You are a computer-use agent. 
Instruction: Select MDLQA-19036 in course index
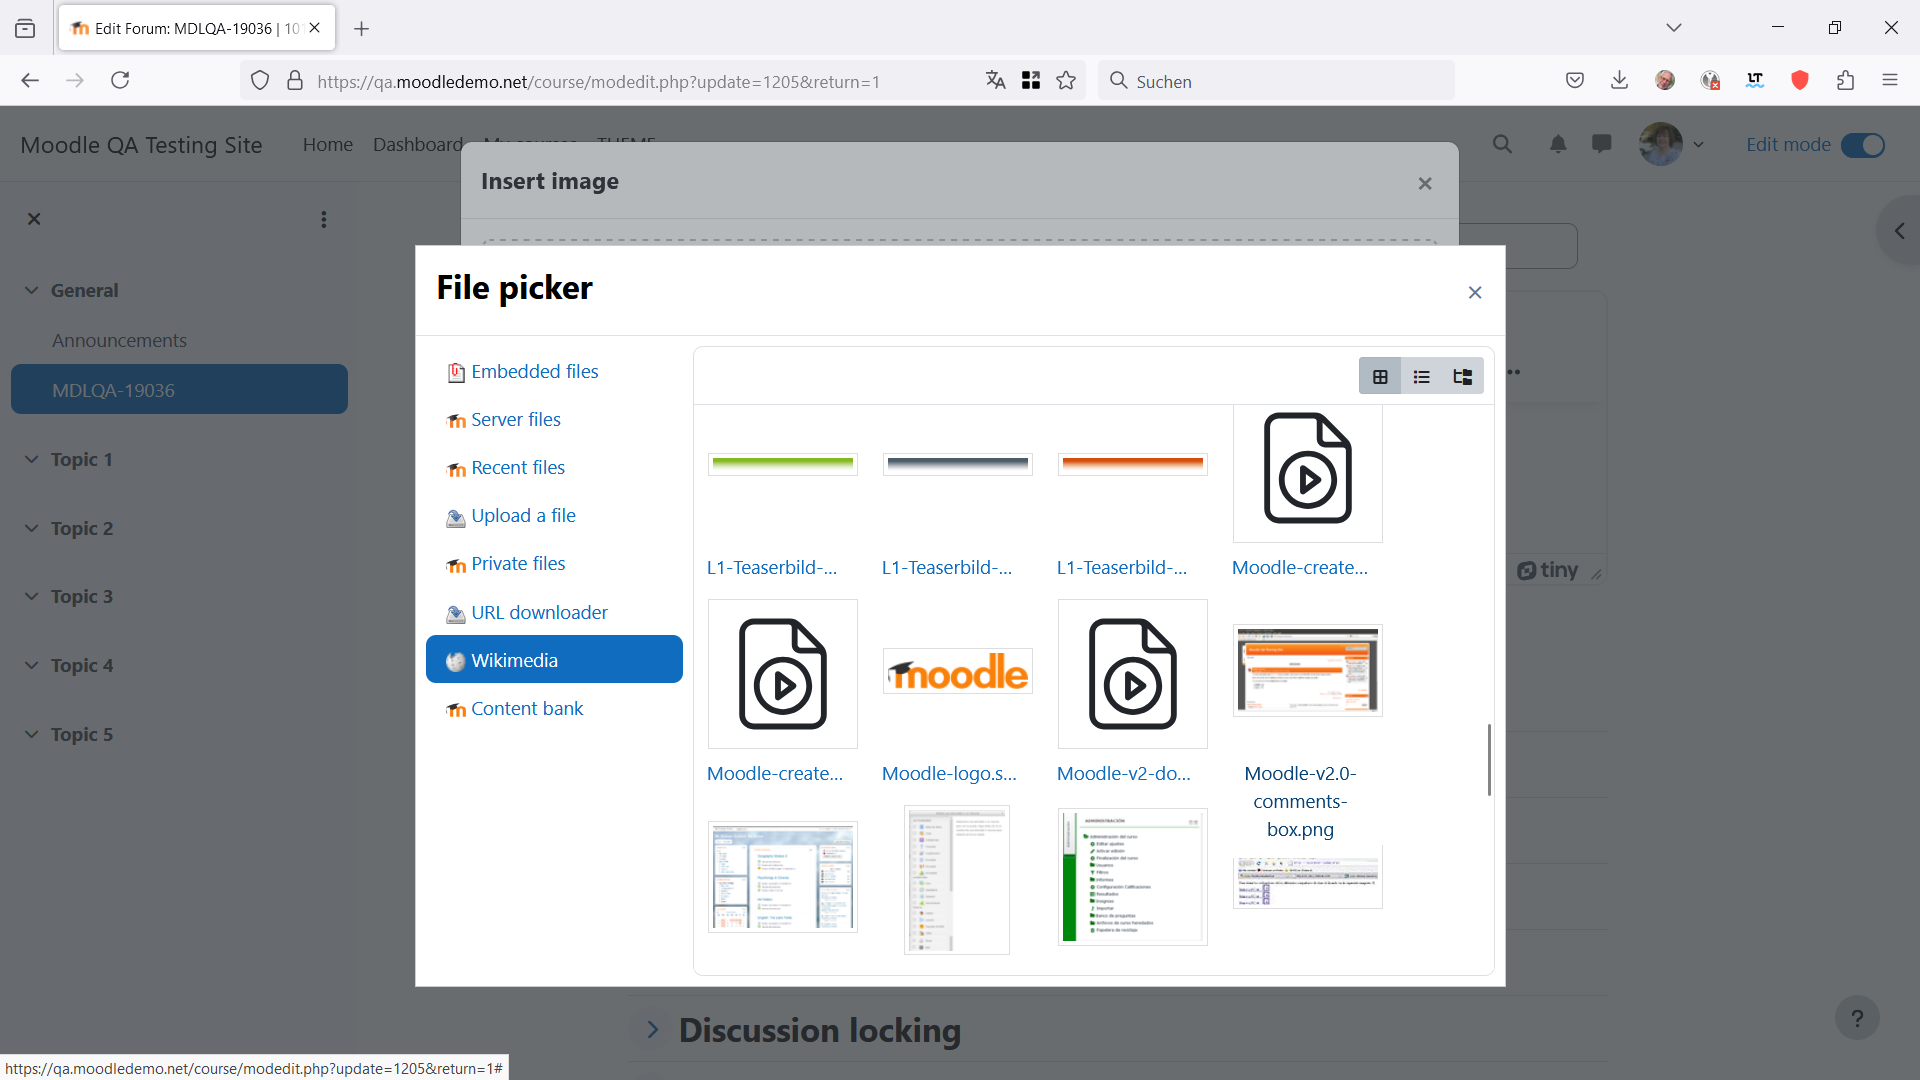click(x=179, y=390)
